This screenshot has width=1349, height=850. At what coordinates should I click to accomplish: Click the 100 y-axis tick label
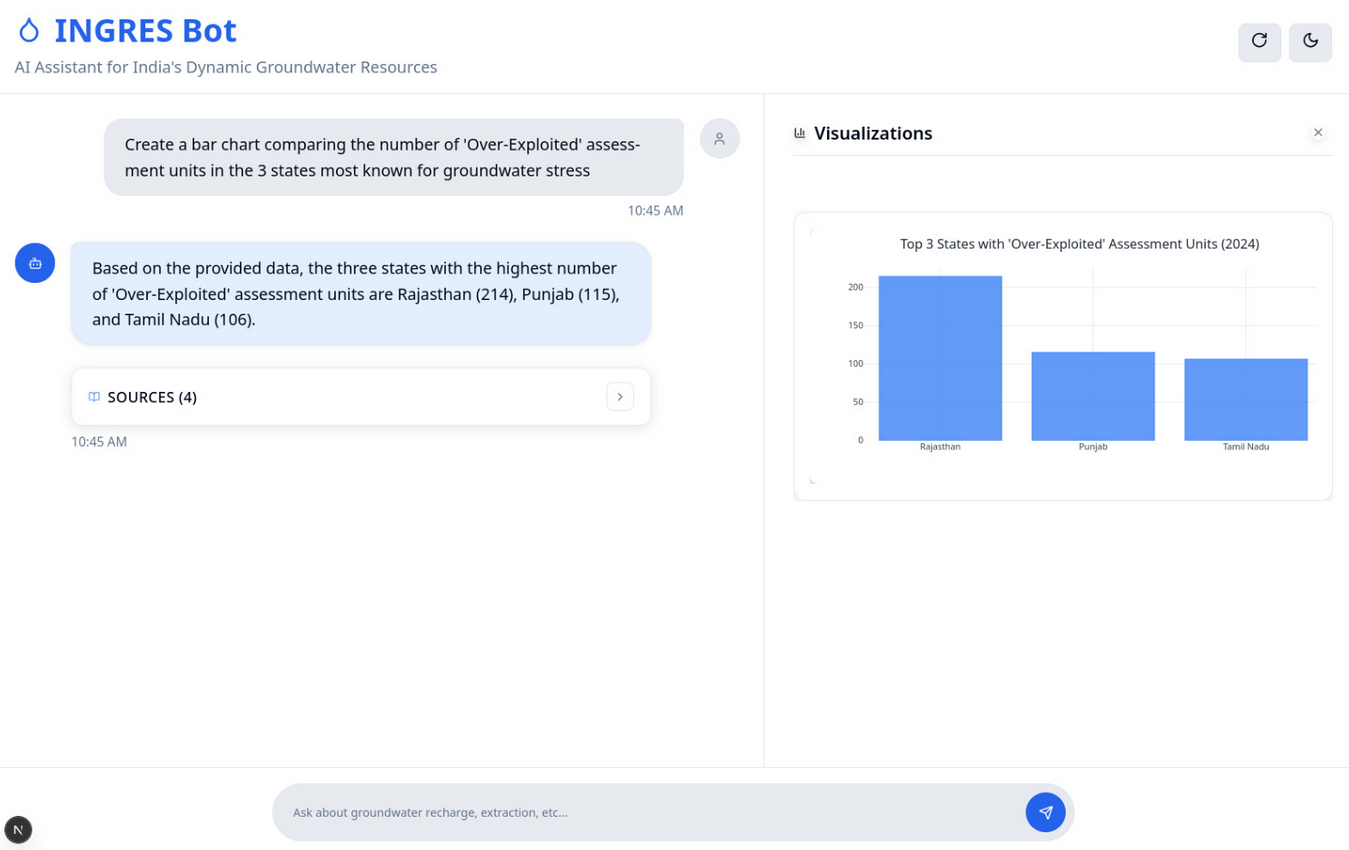pos(855,363)
